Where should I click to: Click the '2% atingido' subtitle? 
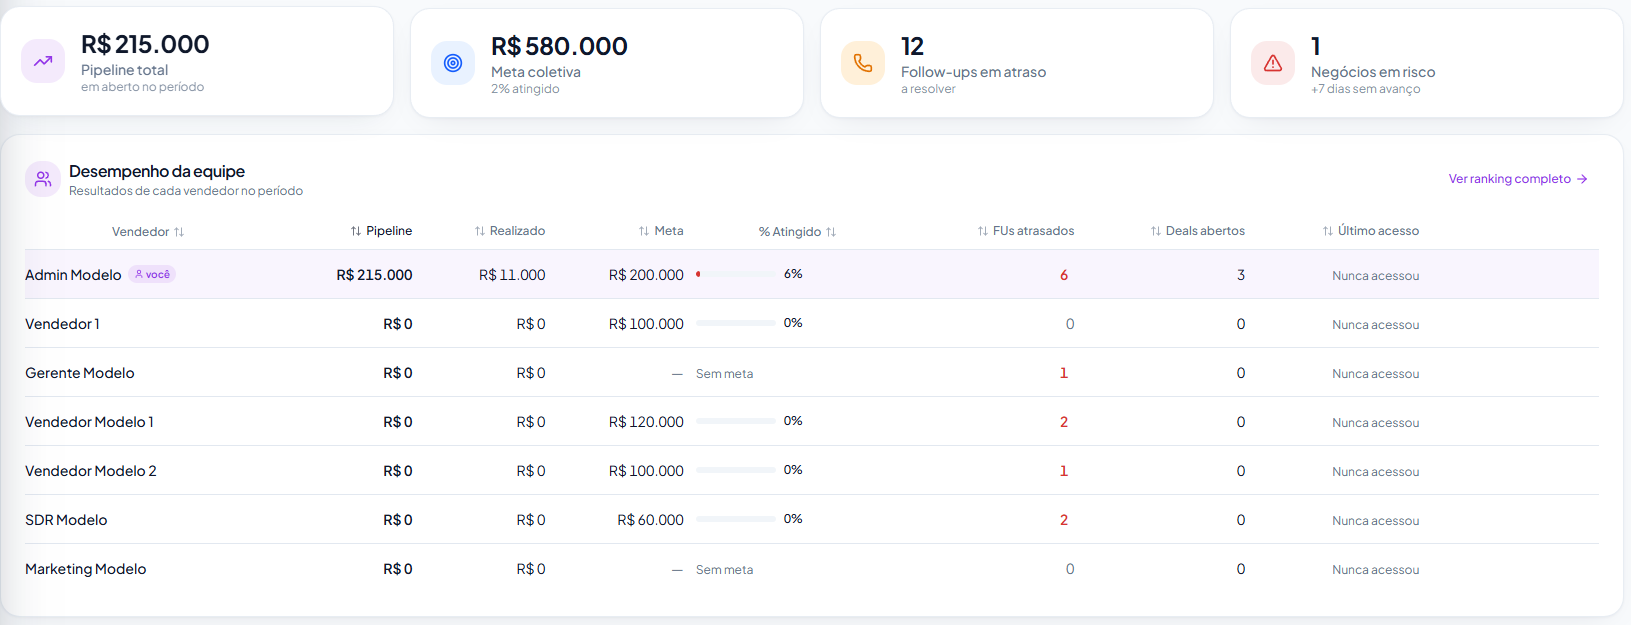click(525, 89)
